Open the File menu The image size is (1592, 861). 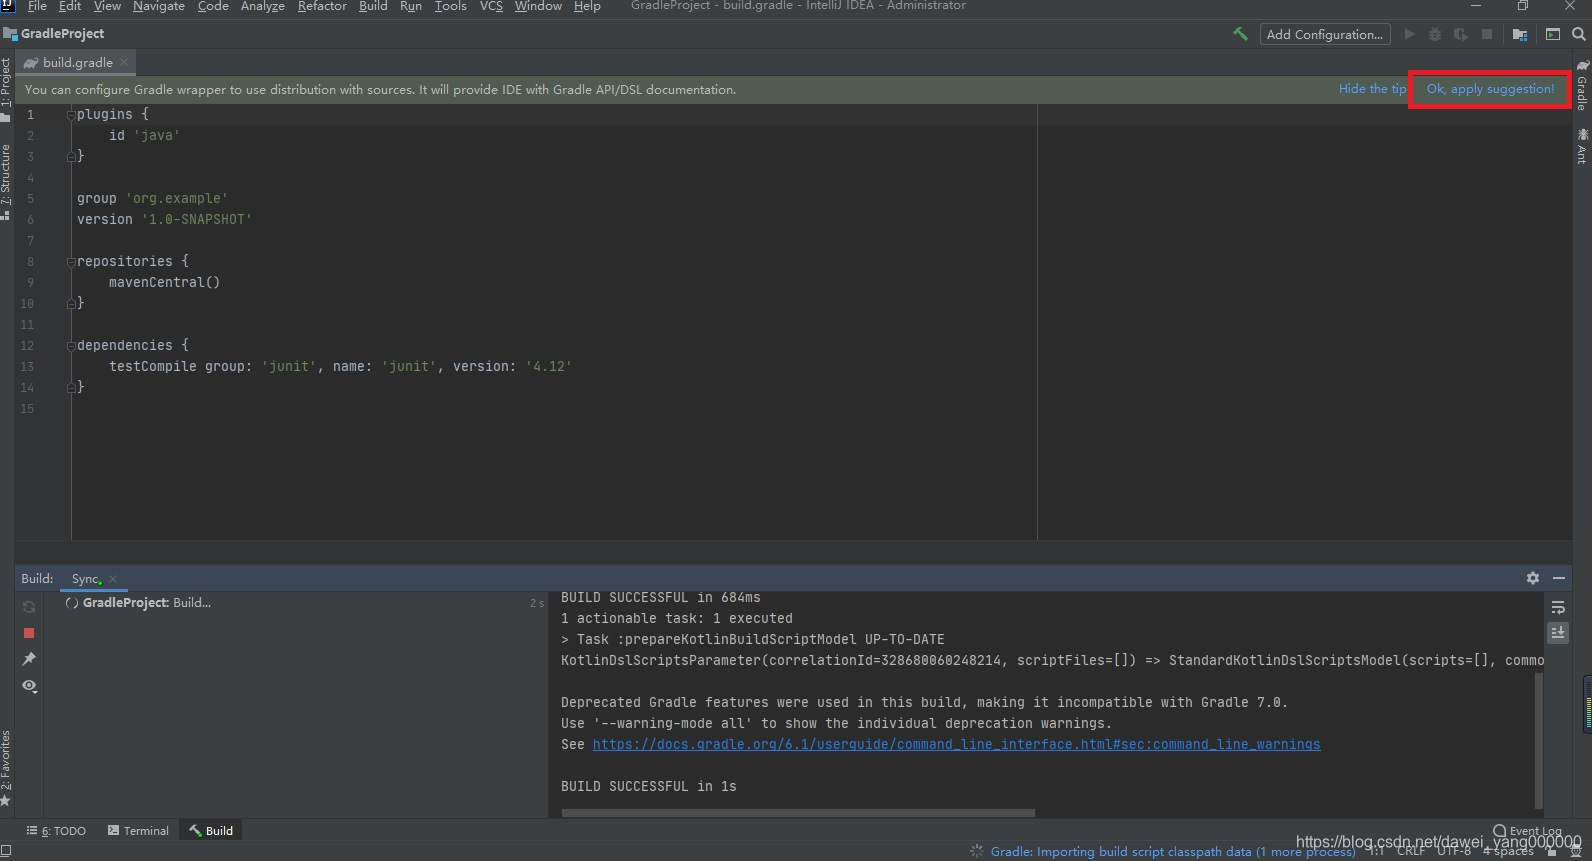37,6
